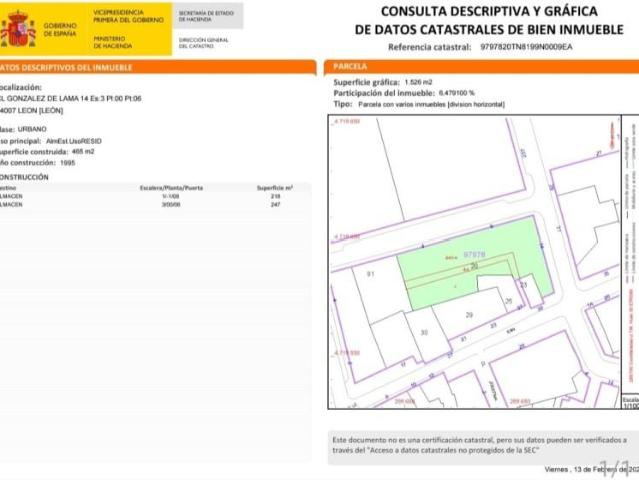Select parcel number 30 on the map
The height and width of the screenshot is (480, 639).
[x=424, y=332]
